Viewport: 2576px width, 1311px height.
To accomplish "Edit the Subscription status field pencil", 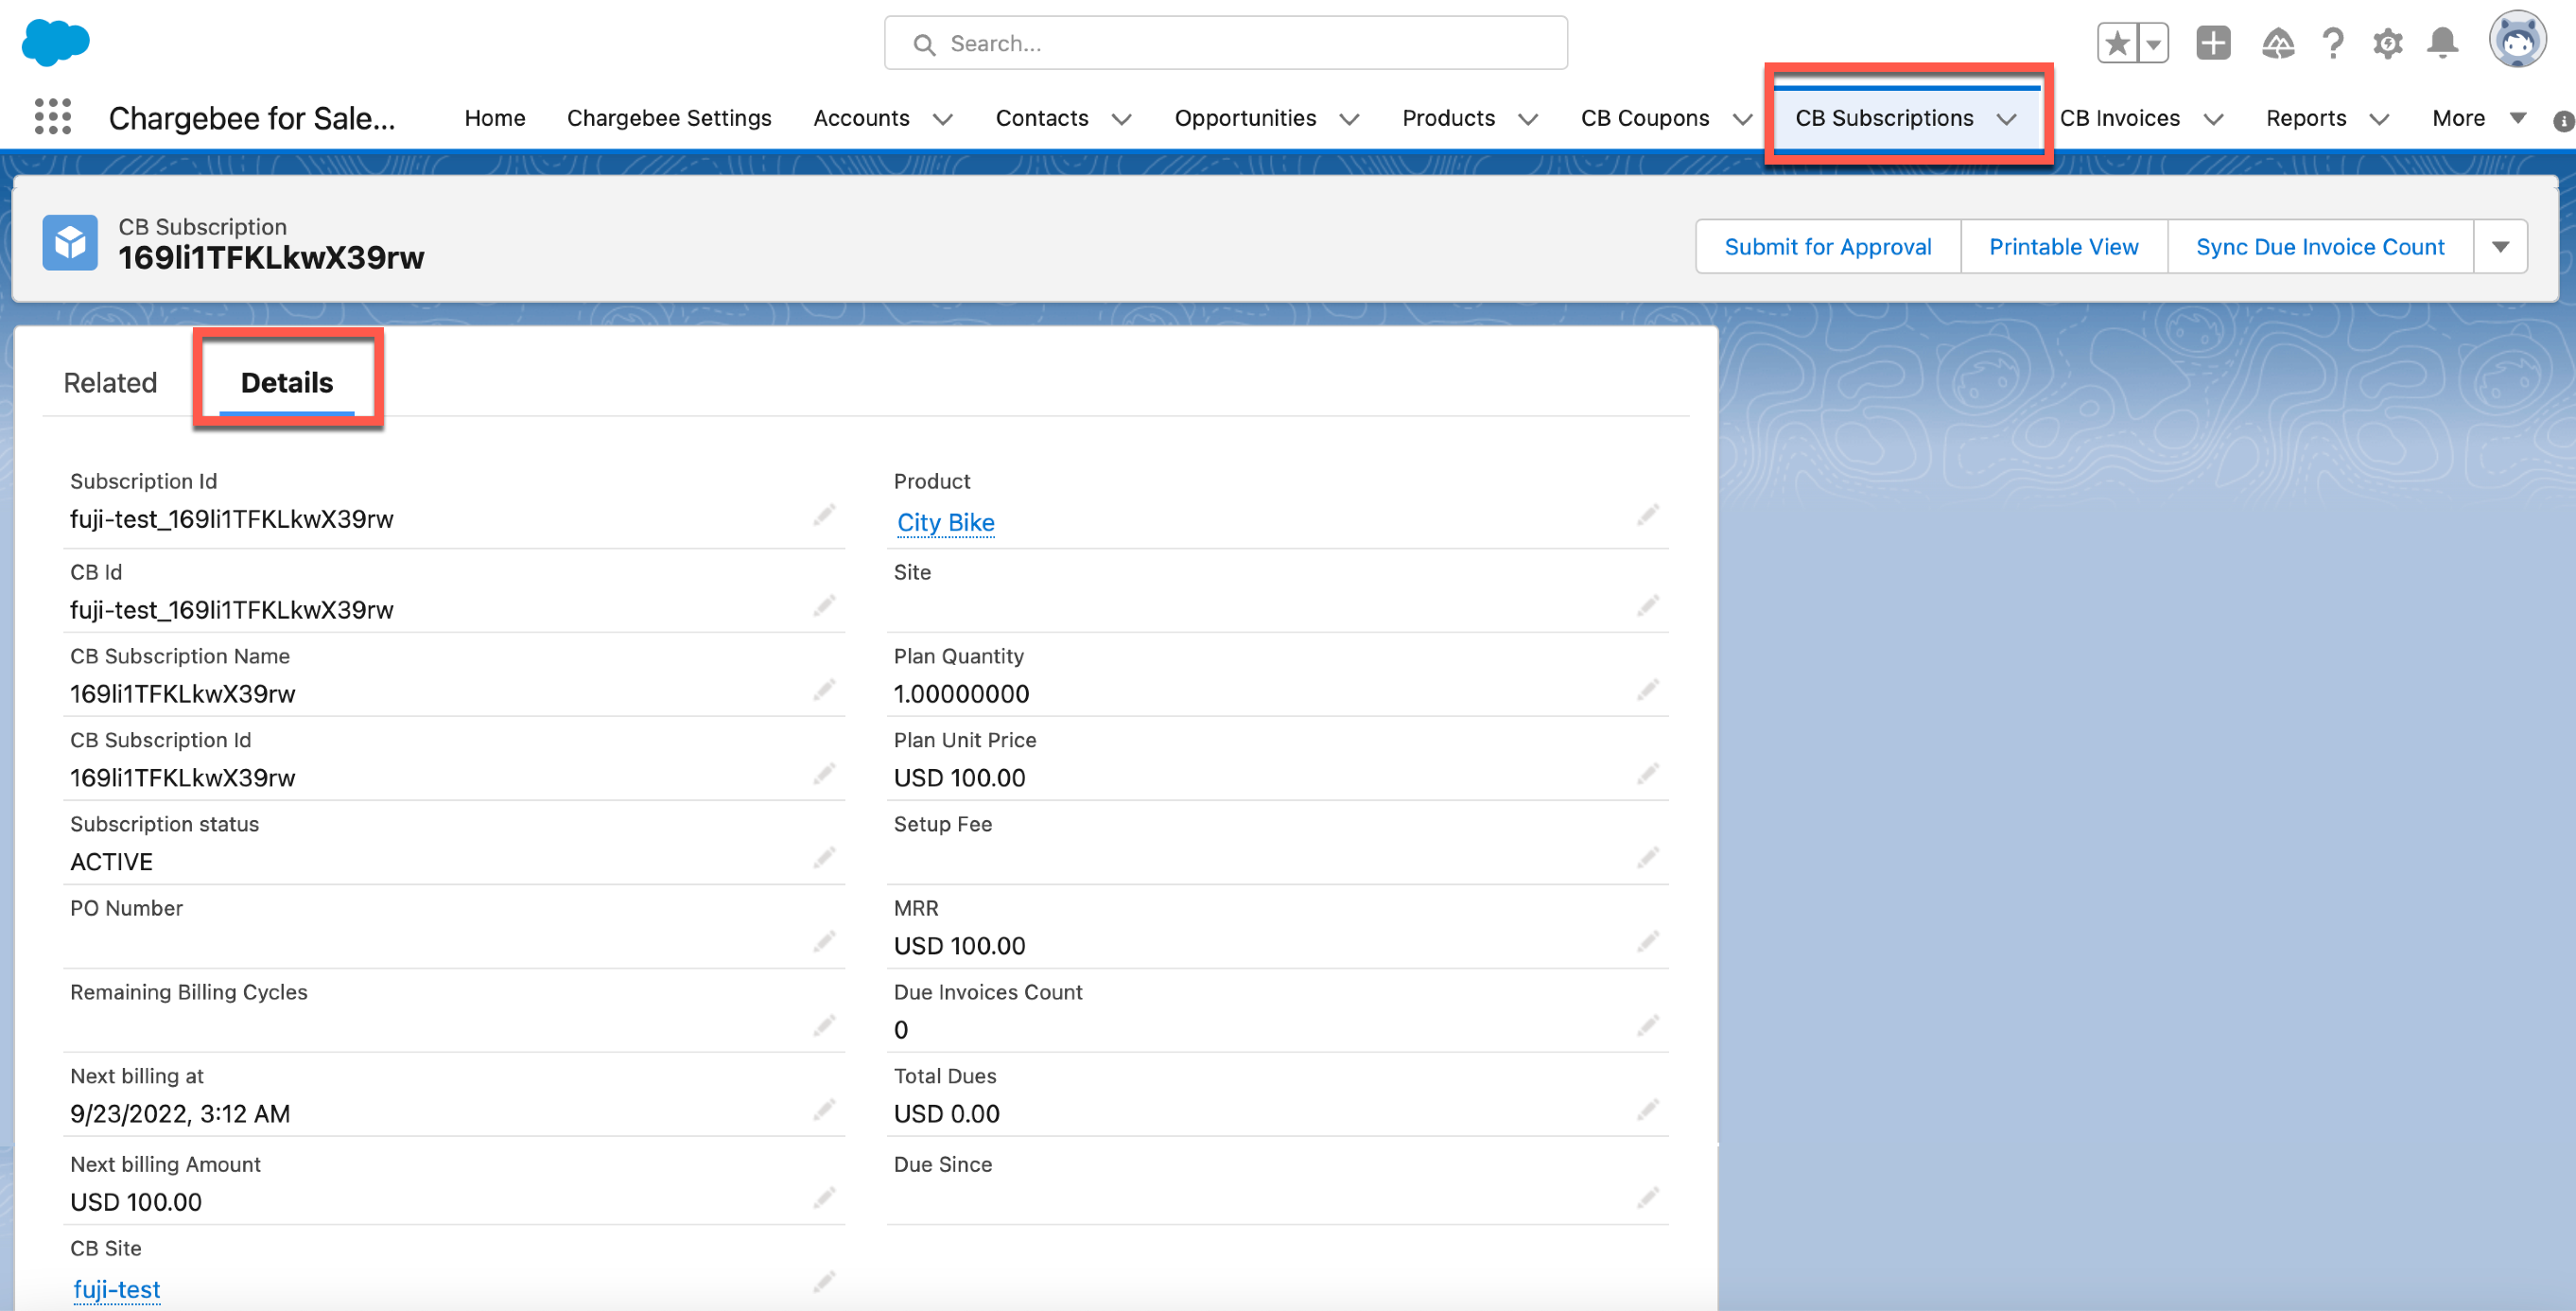I will click(823, 858).
